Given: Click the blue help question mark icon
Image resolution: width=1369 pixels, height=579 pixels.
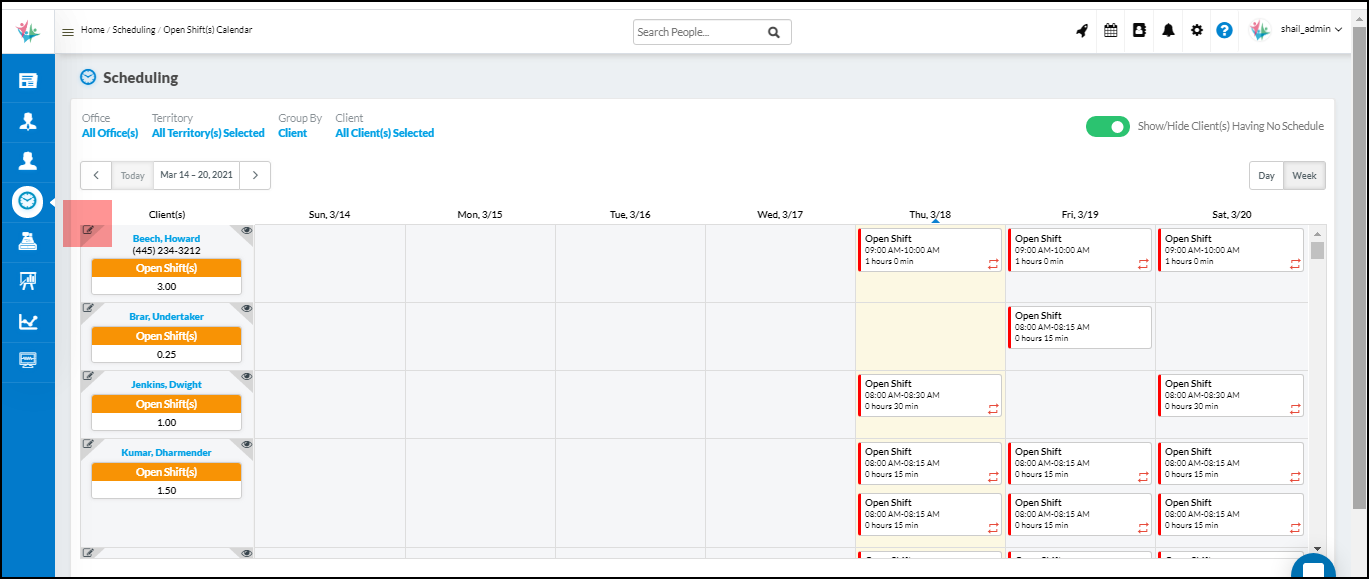Looking at the screenshot, I should tap(1224, 31).
